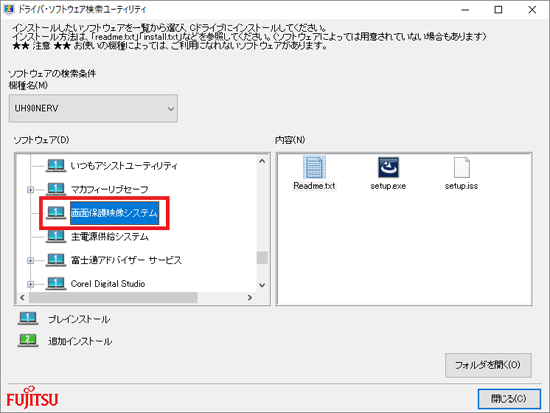Click the software list scroll left arrow

pyautogui.click(x=22, y=298)
